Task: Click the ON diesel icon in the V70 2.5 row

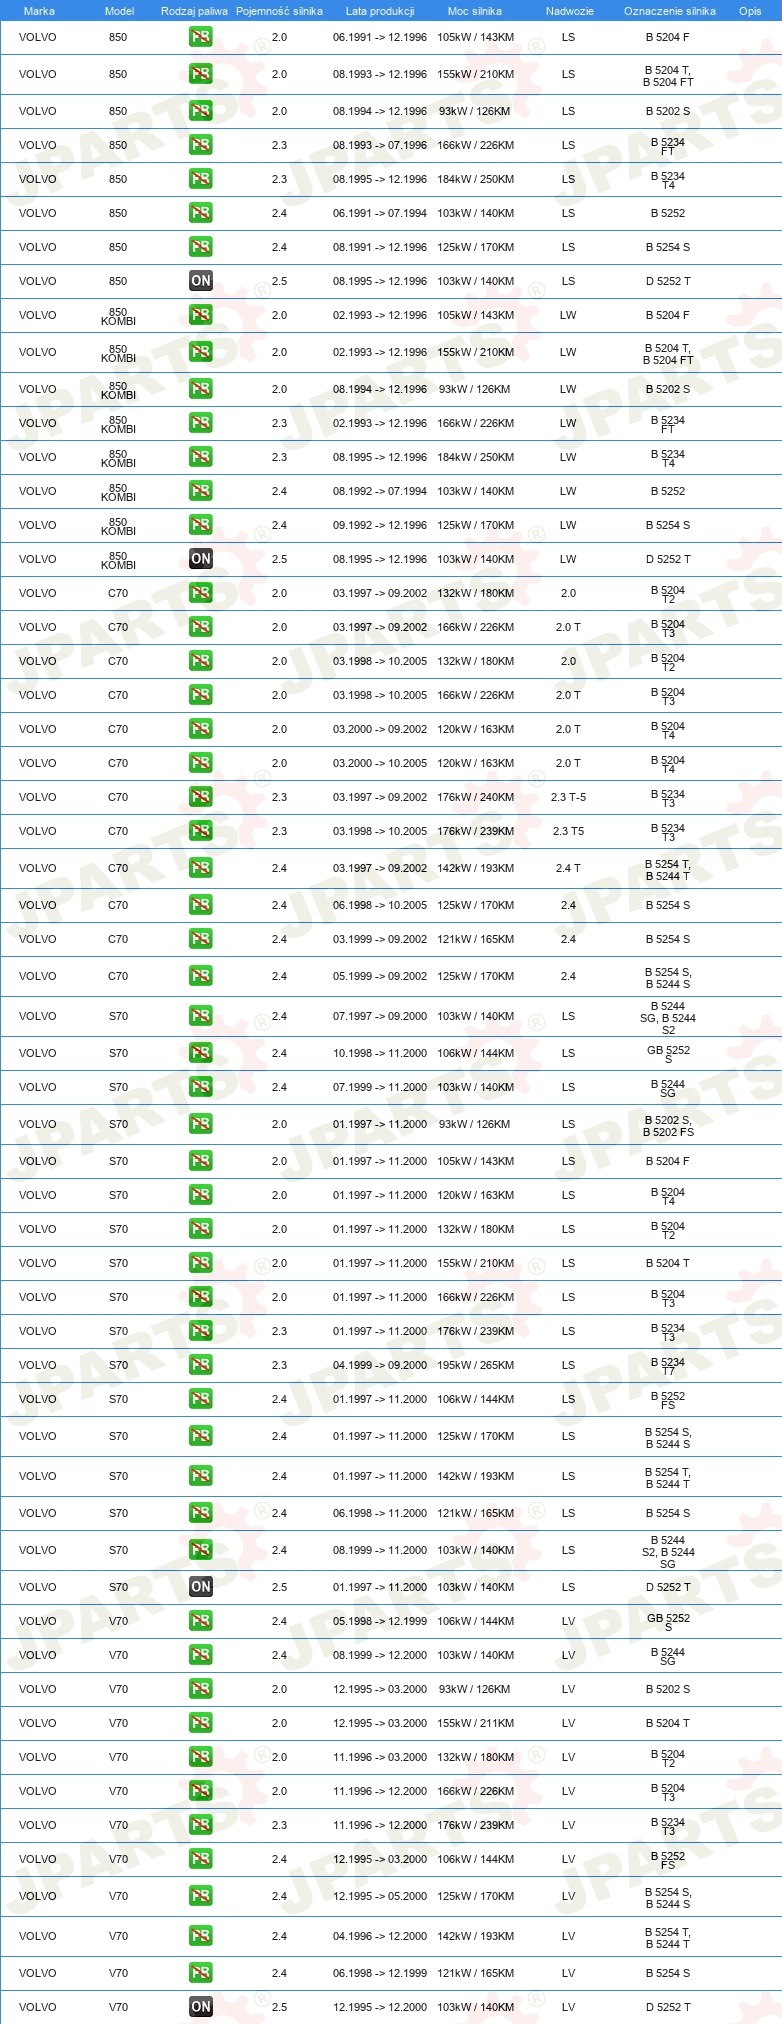Action: [201, 2007]
